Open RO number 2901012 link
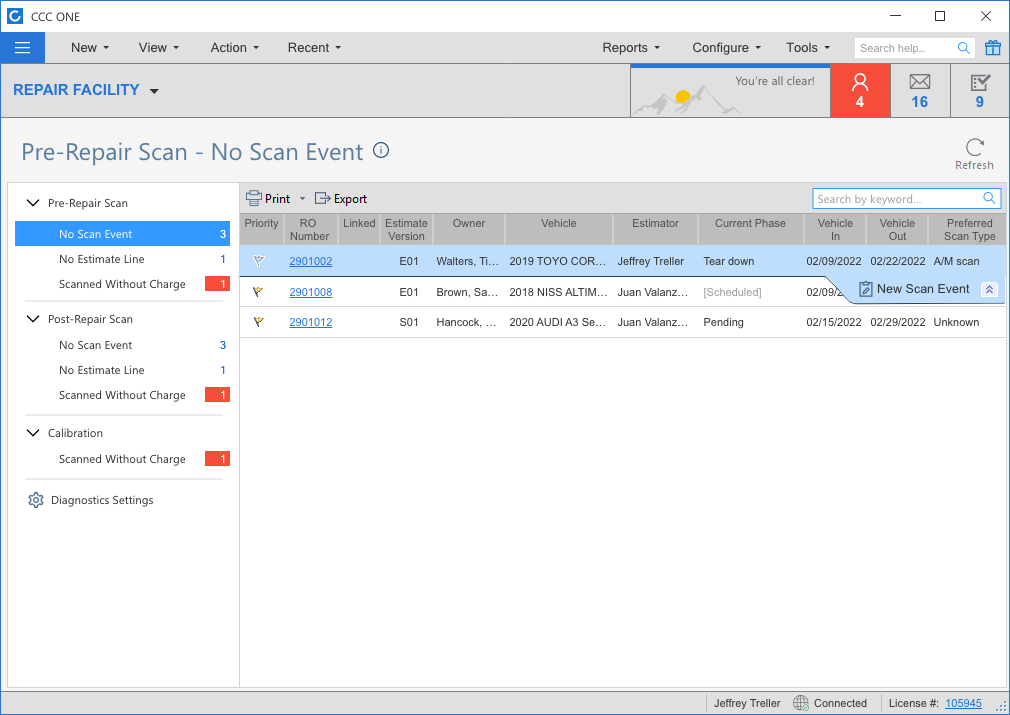1010x715 pixels. [x=310, y=322]
